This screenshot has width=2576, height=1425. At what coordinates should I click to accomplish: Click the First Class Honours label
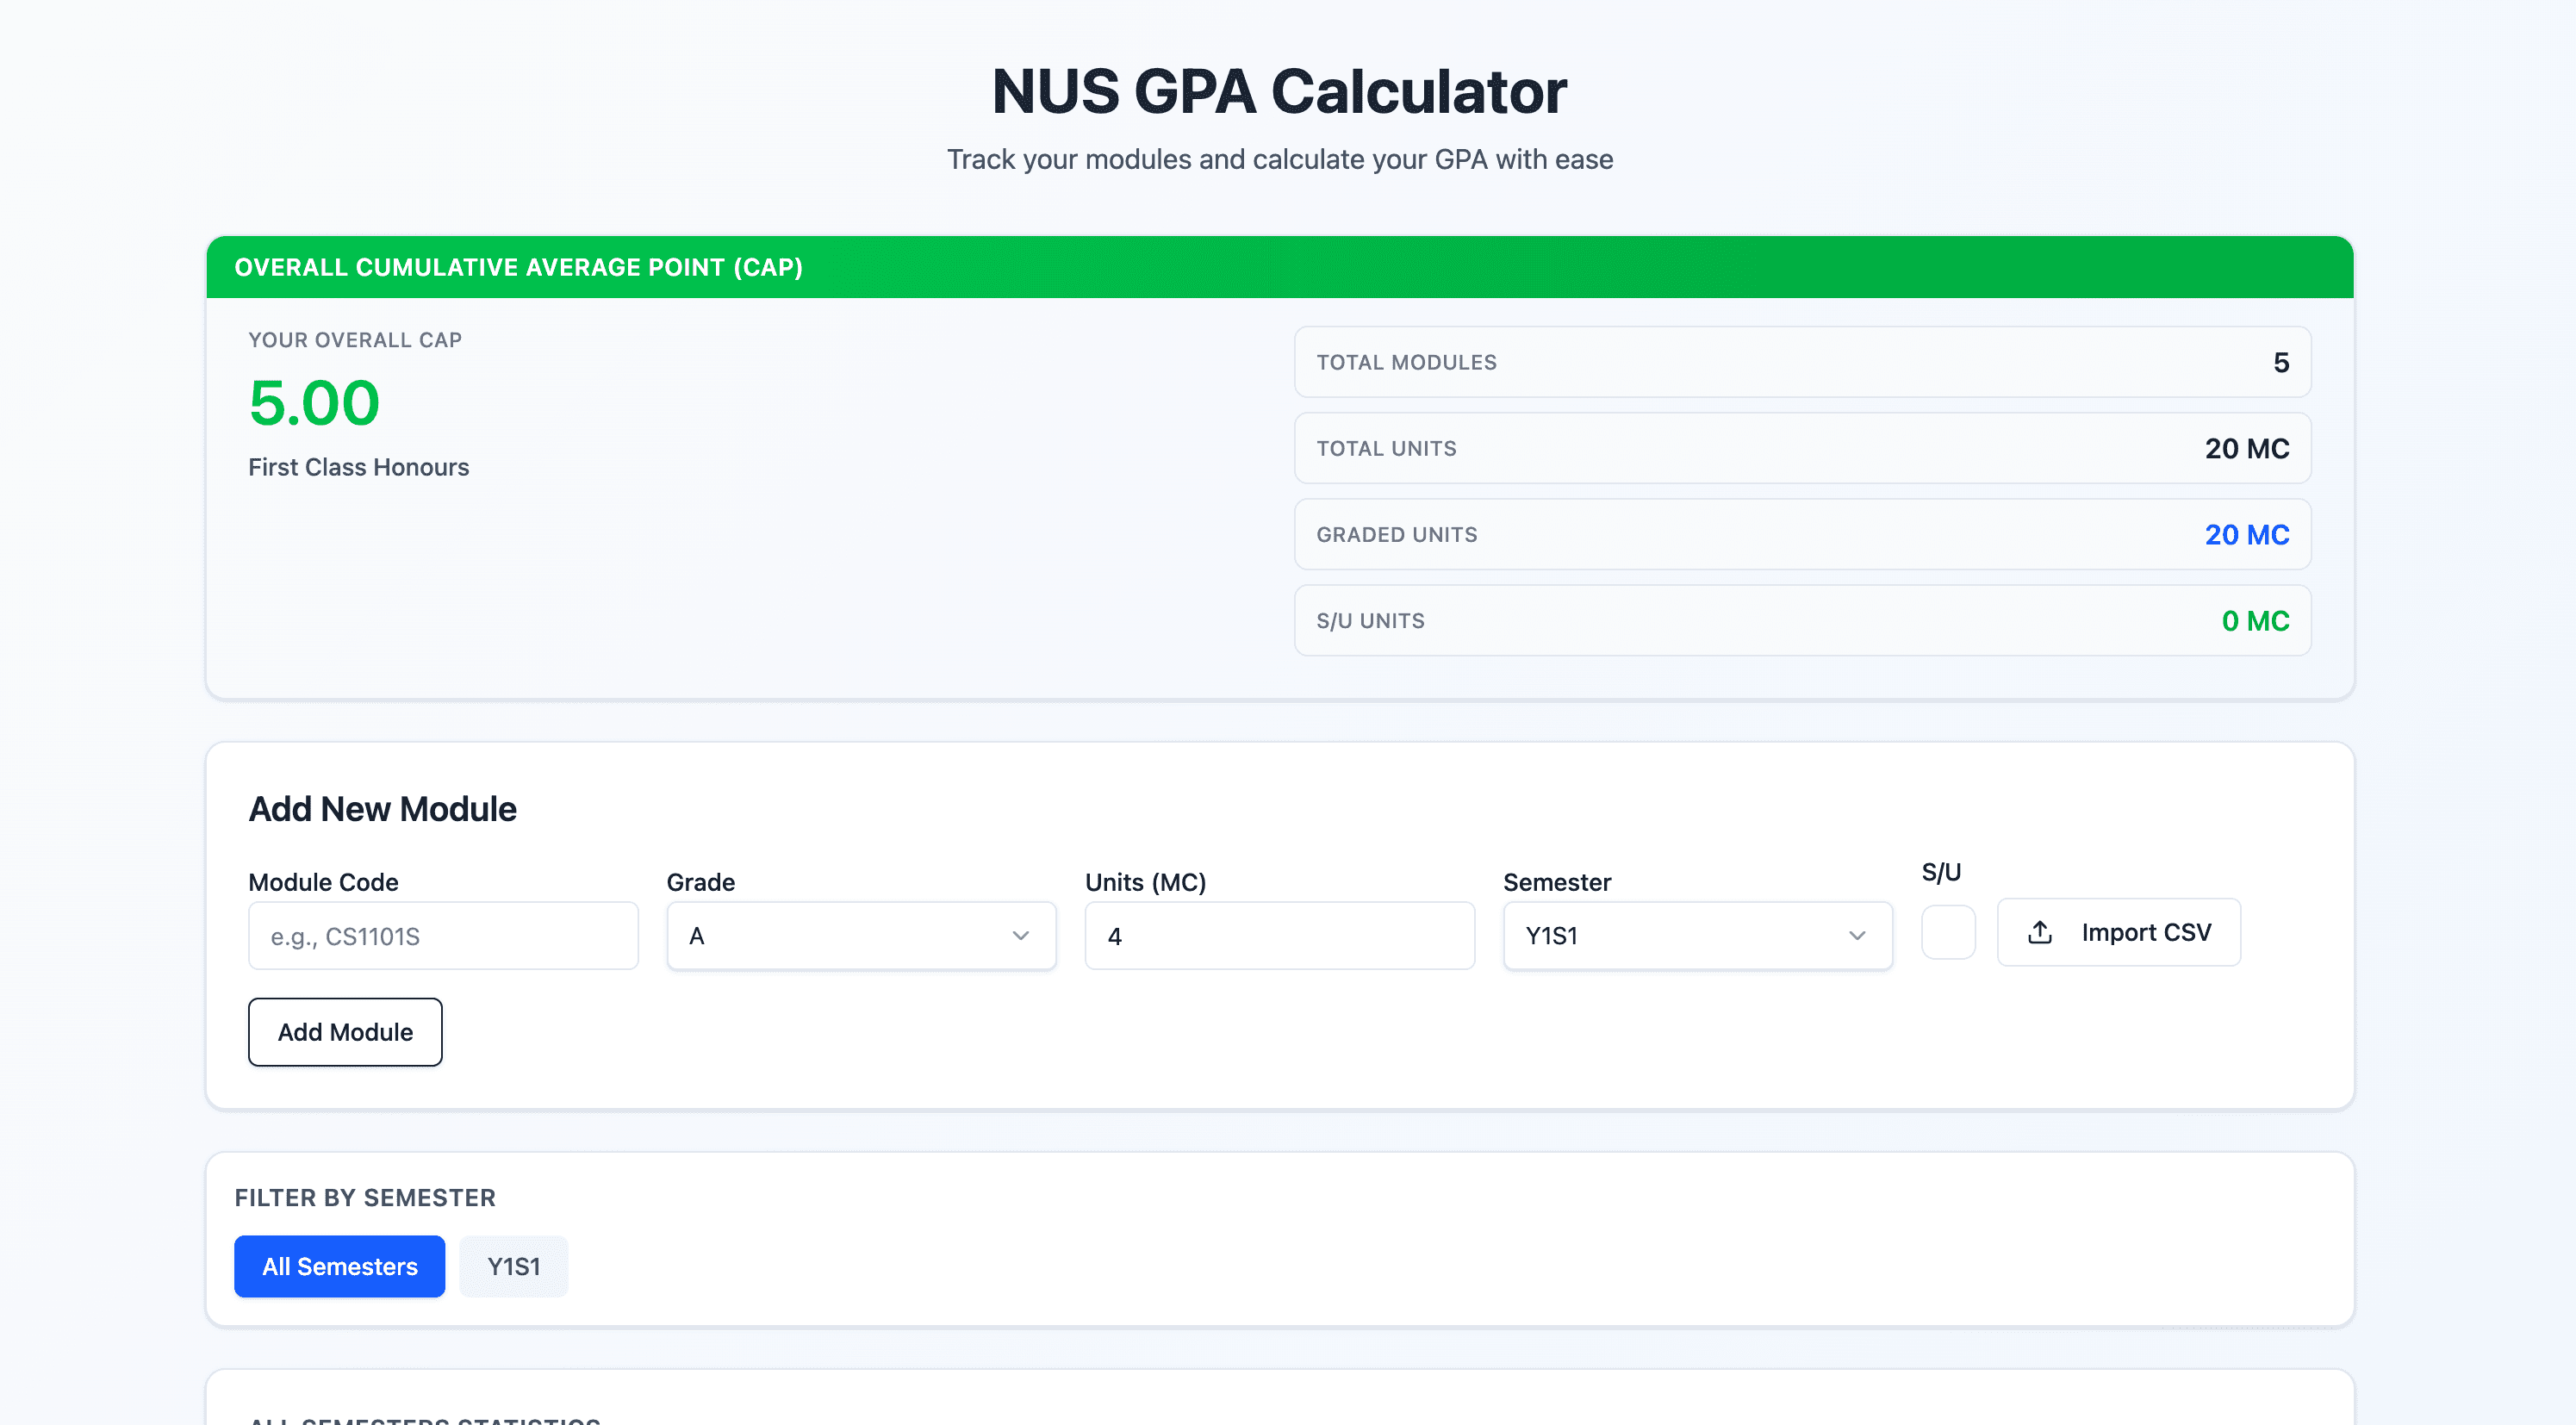pos(358,466)
